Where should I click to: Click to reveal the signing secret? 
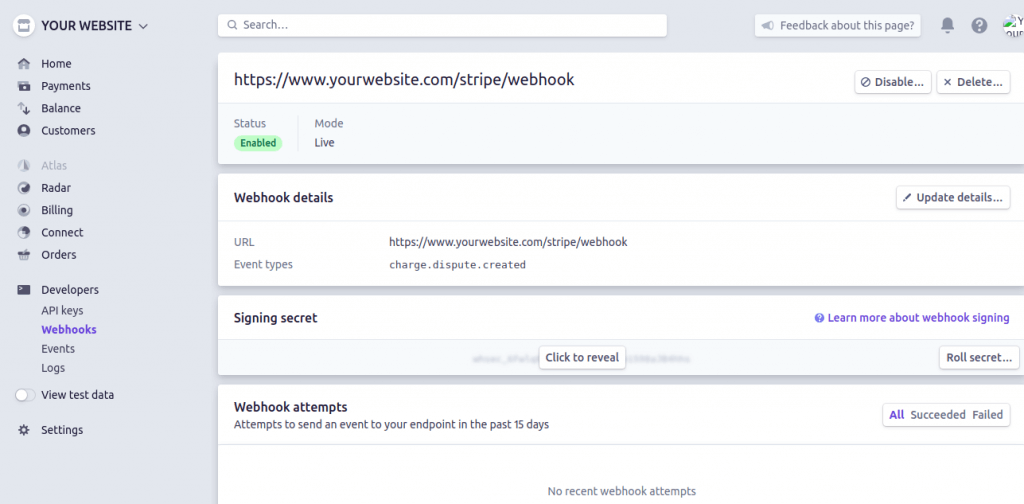pyautogui.click(x=582, y=357)
